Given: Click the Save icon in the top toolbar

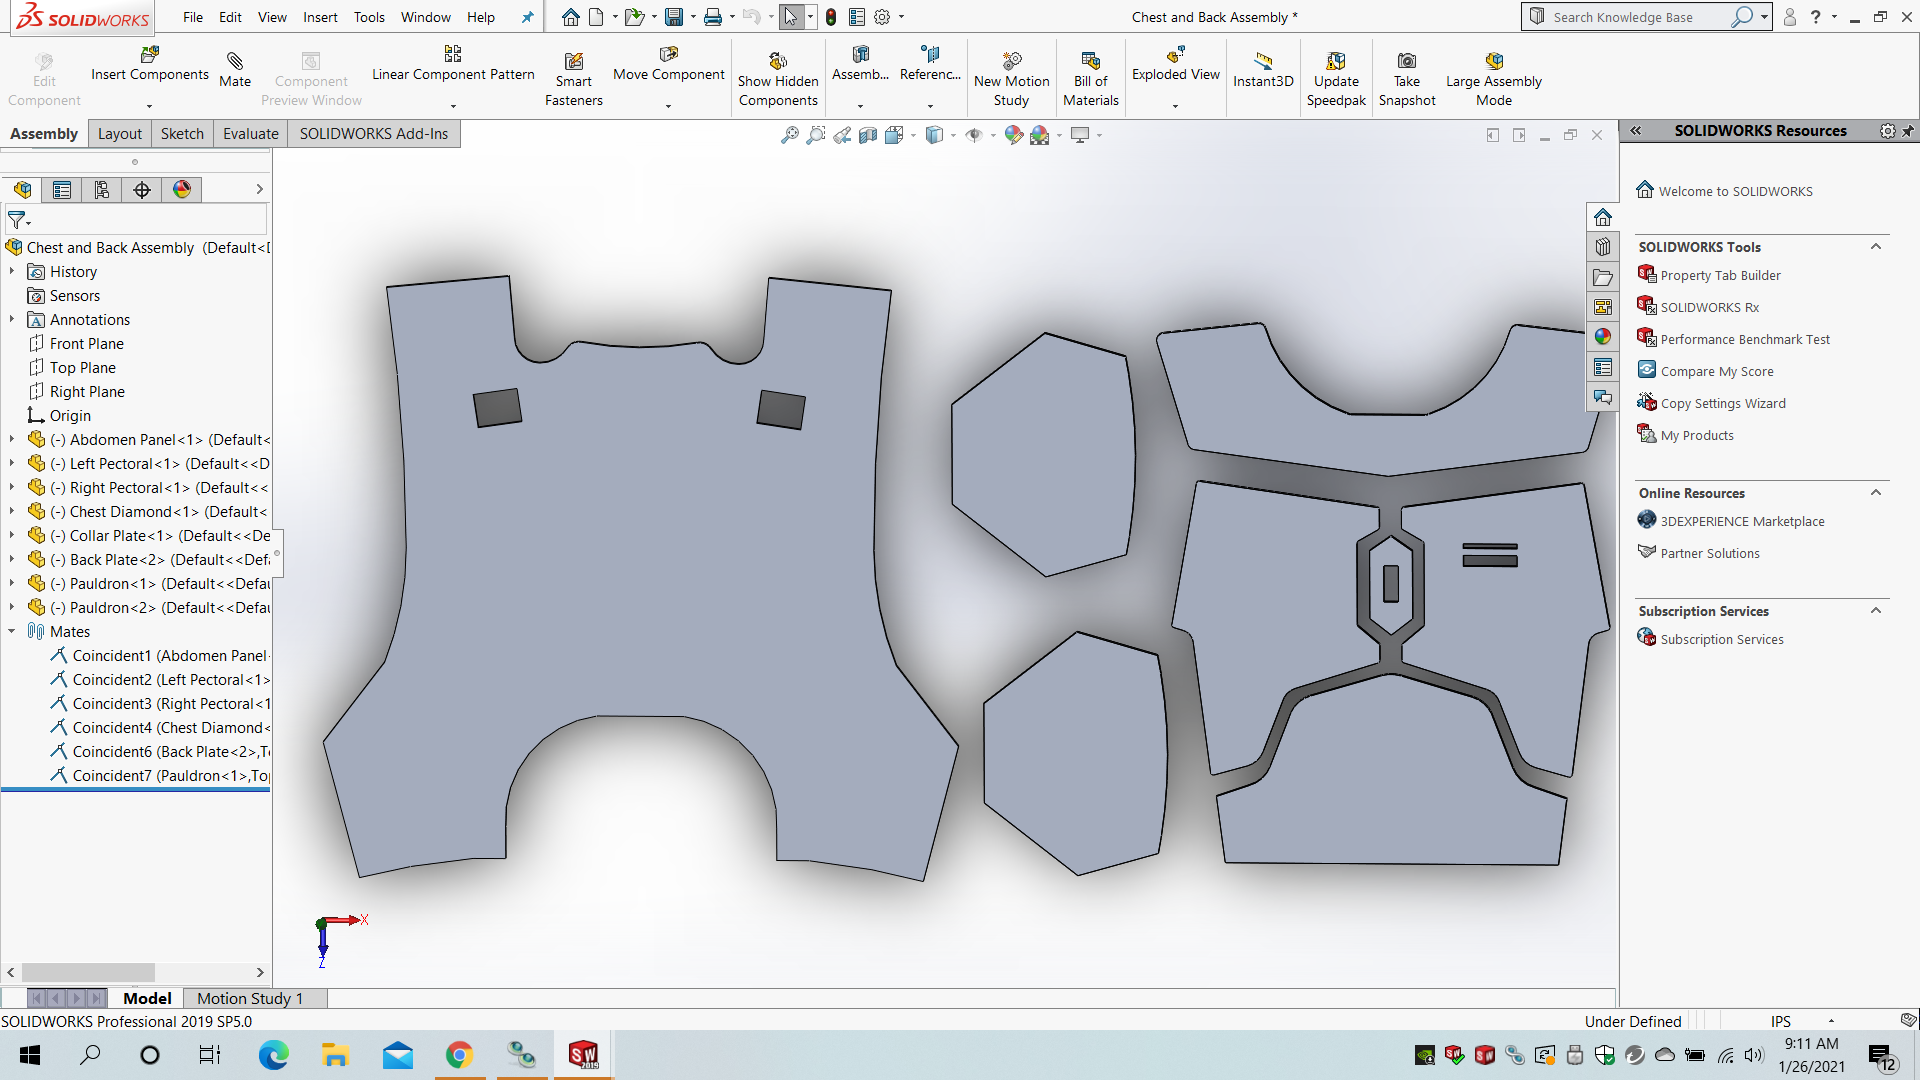Looking at the screenshot, I should [x=674, y=17].
